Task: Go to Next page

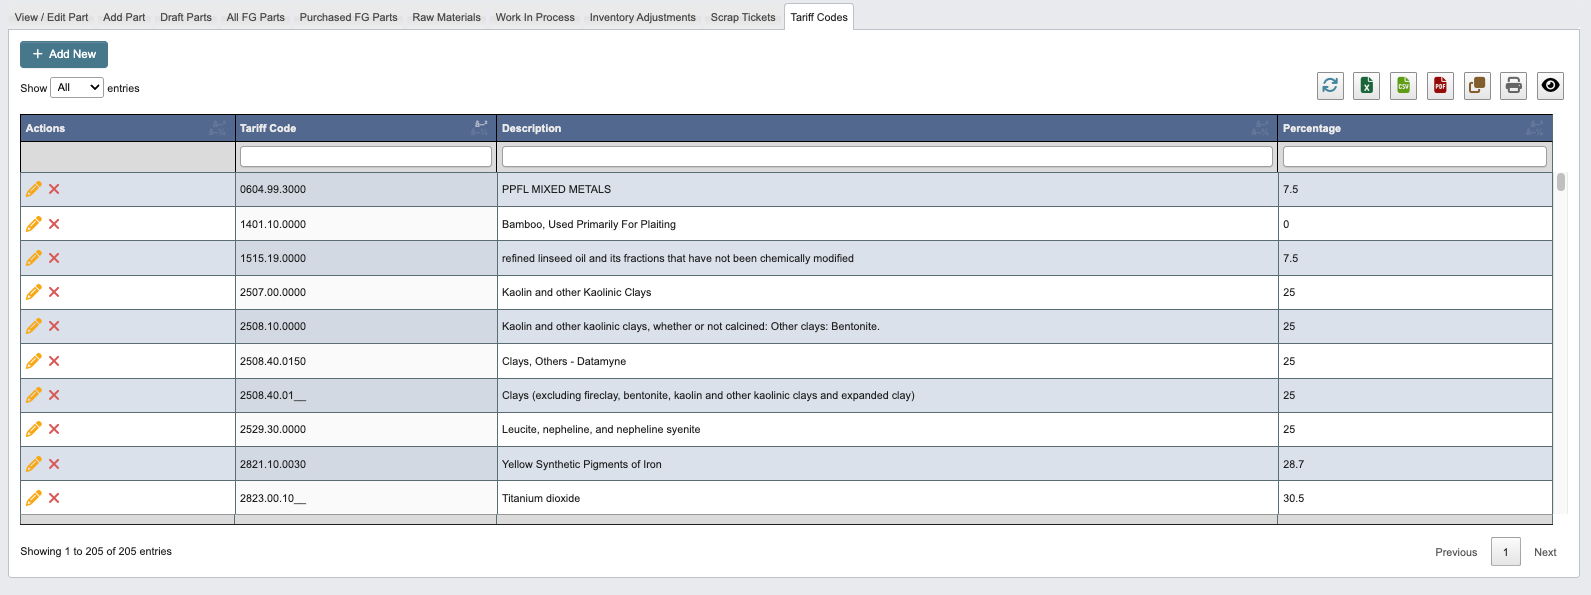Action: pos(1545,552)
